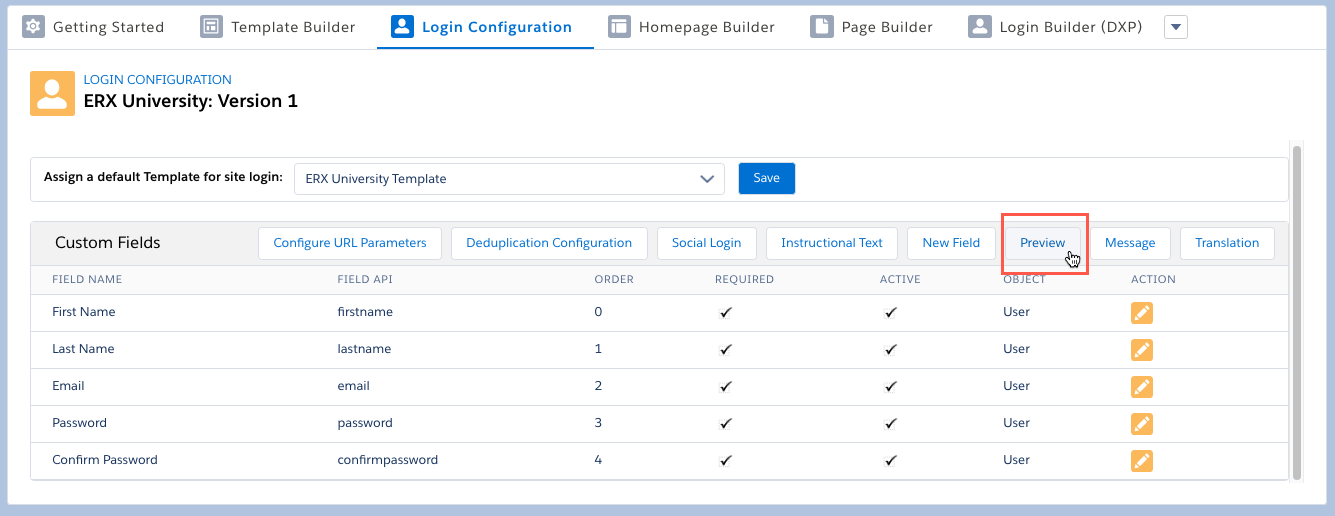Viewport: 1335px width, 516px height.
Task: Open Configure URL Parameters
Action: point(350,243)
